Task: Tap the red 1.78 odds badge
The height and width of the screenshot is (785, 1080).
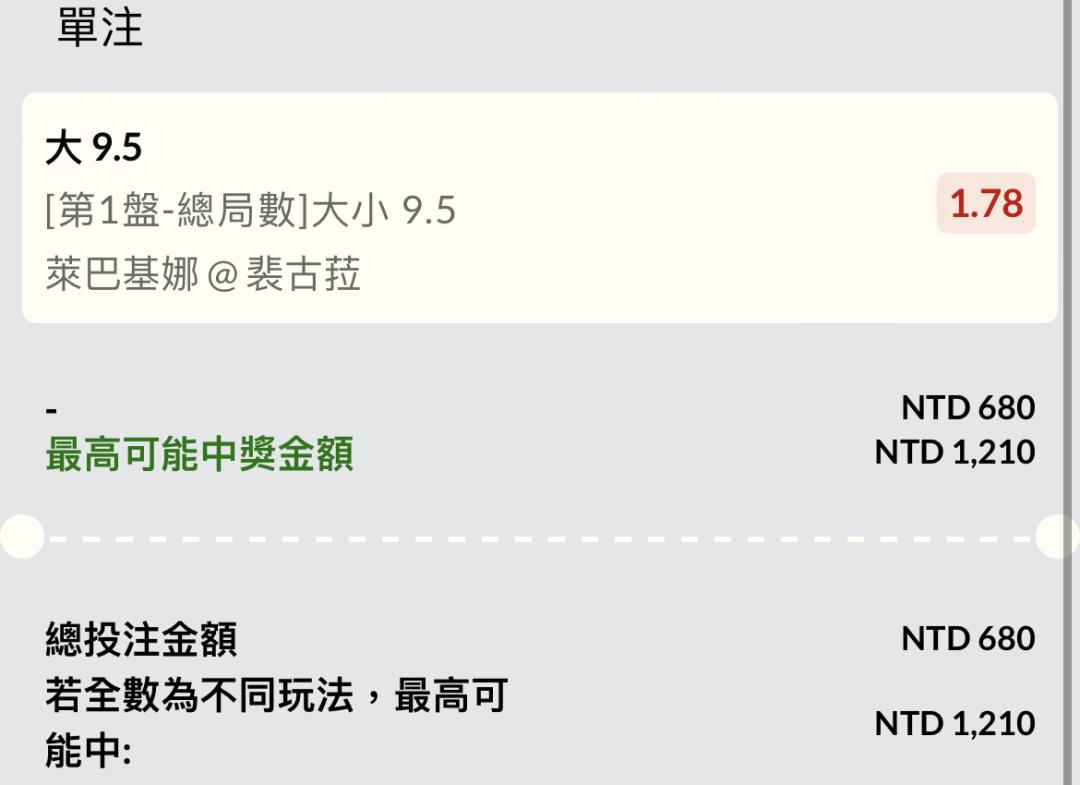Action: click(986, 204)
